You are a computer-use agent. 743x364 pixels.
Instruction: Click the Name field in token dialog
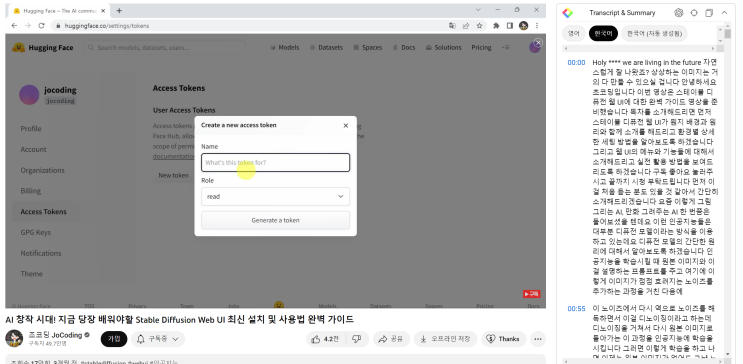pos(275,163)
